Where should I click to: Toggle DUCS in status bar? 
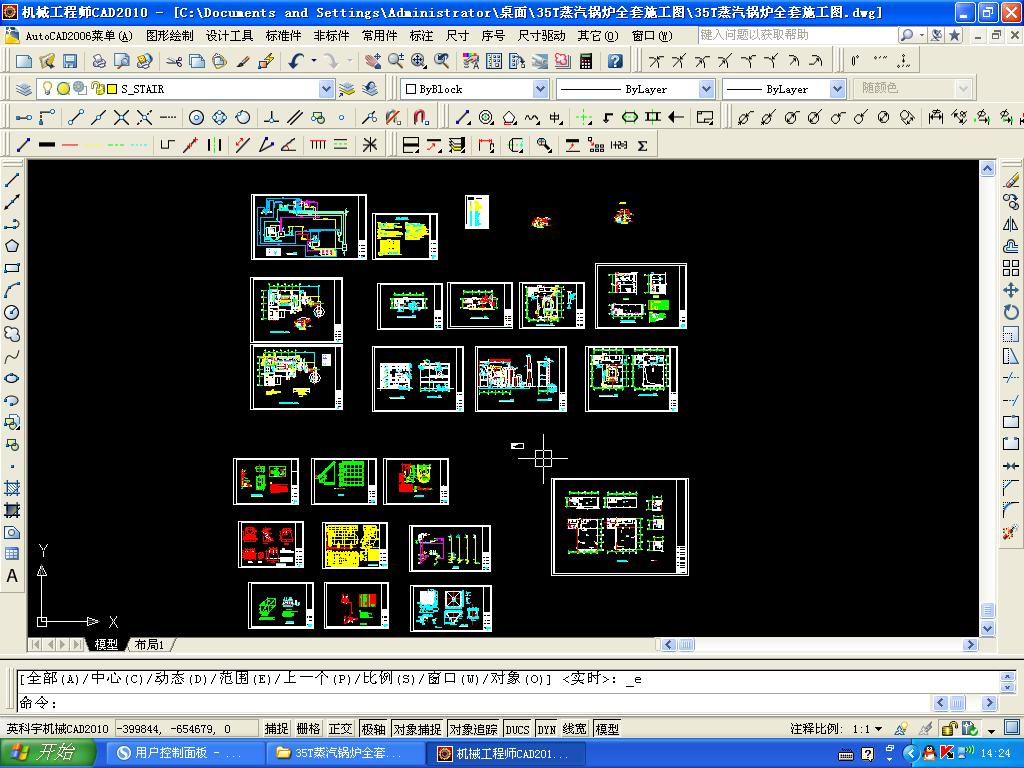point(517,729)
